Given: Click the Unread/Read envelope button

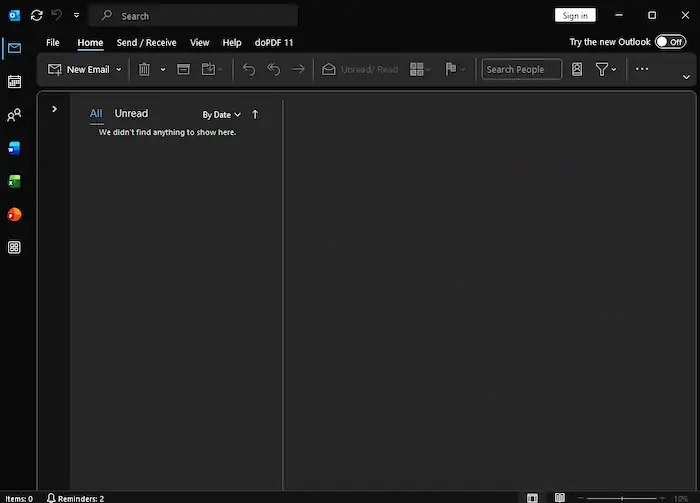Looking at the screenshot, I should point(360,69).
